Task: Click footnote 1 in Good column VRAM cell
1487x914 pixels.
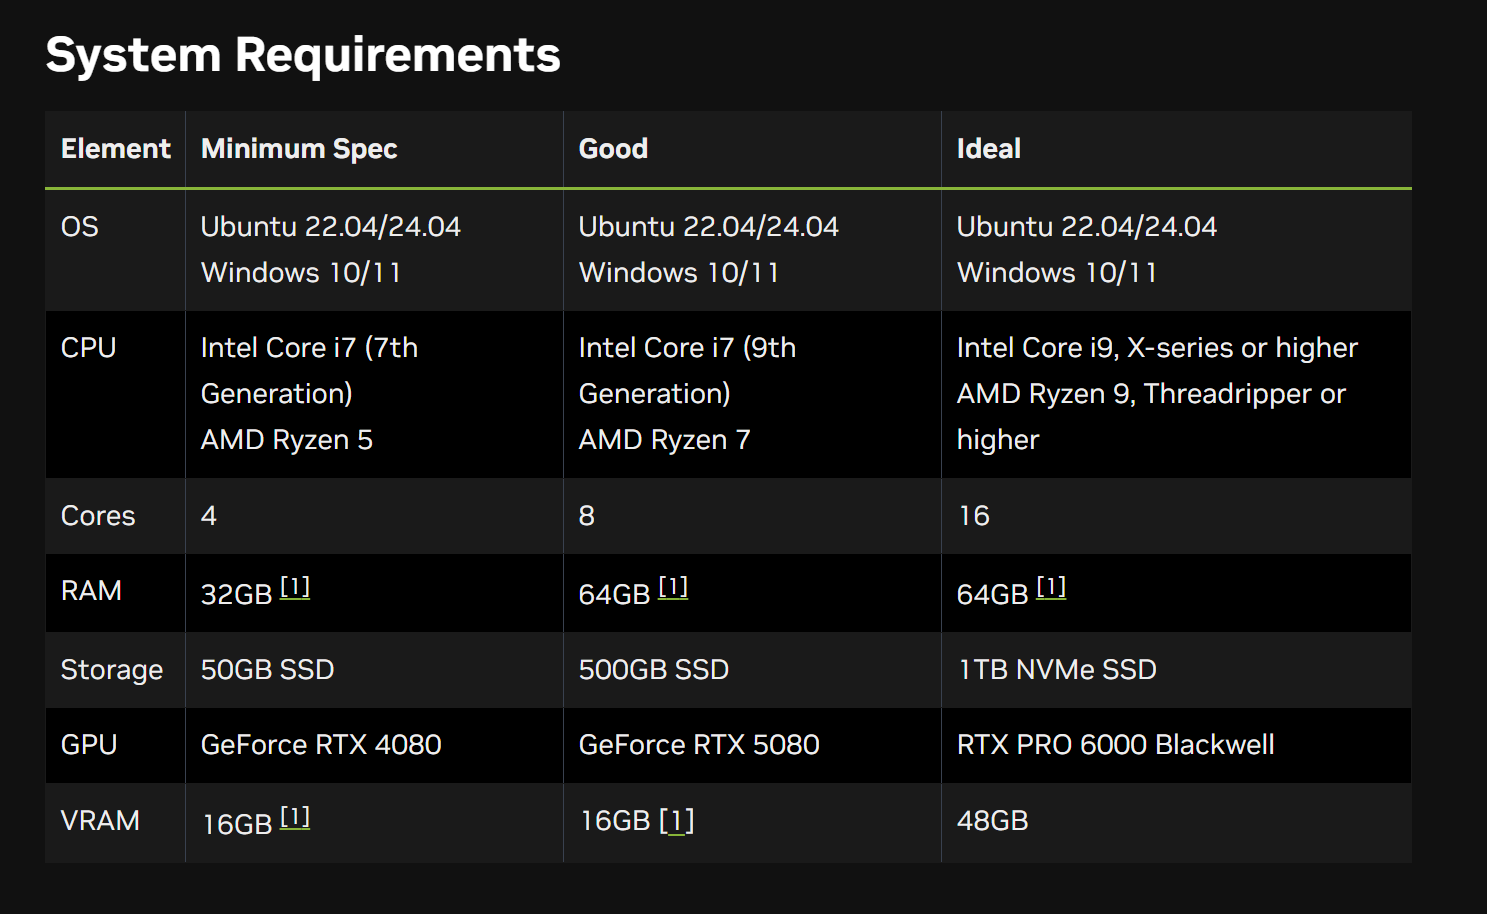Action: coord(677,821)
